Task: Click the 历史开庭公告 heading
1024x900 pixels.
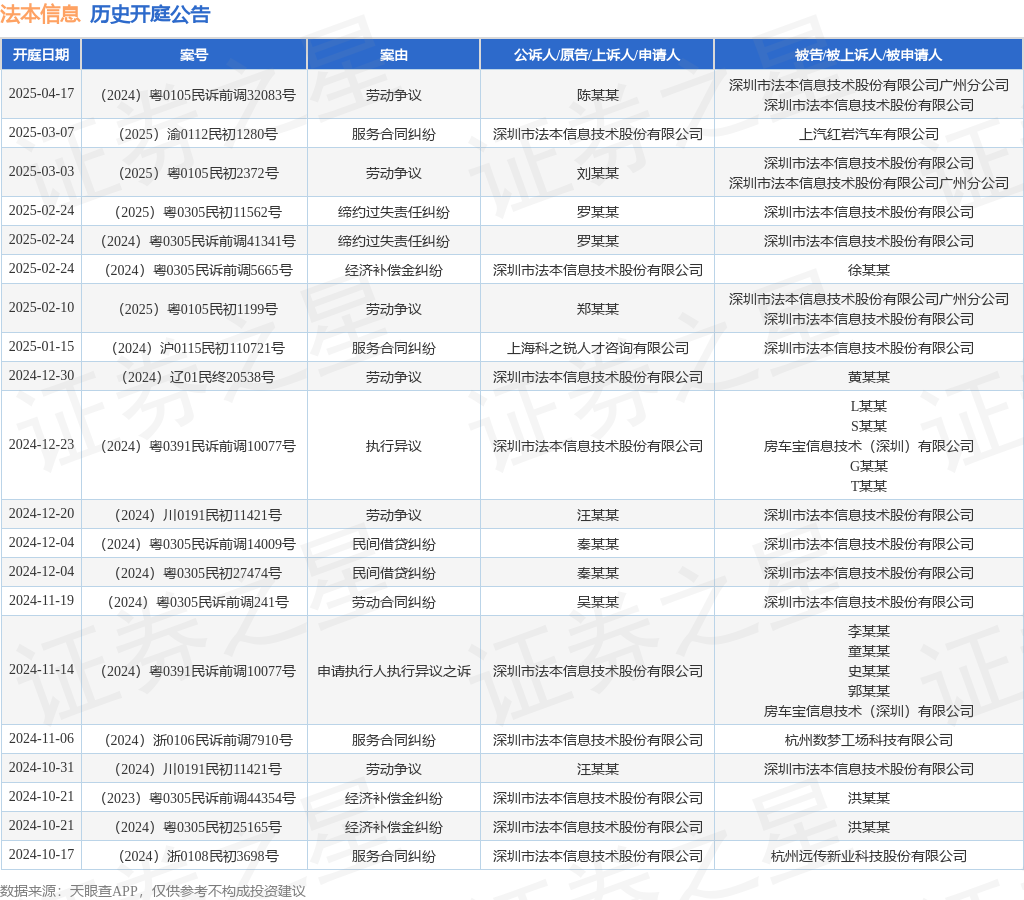Action: tap(150, 14)
